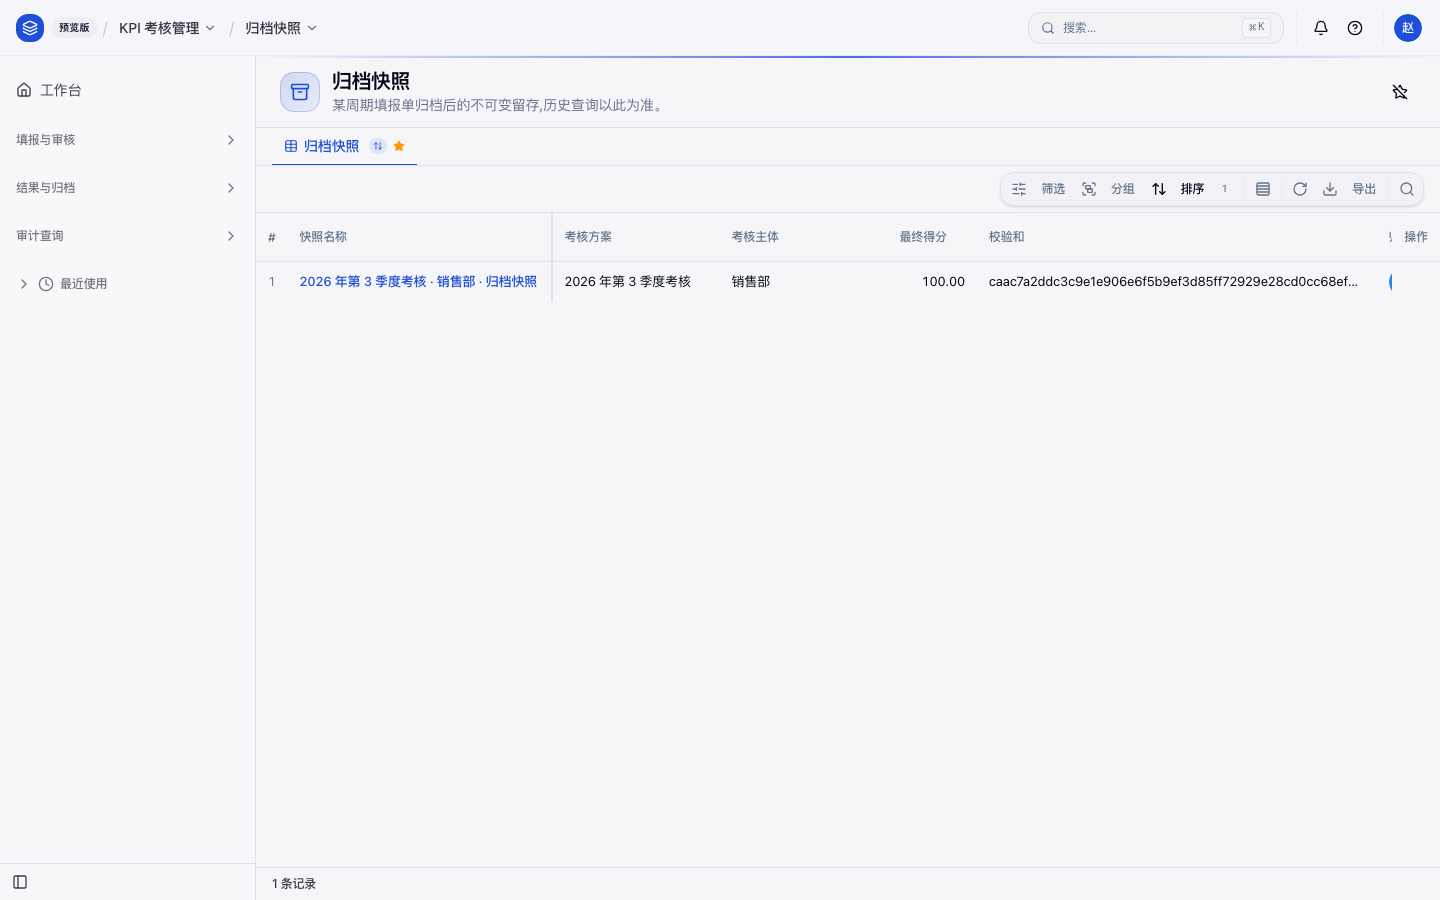Click the unpin icon in page header
The height and width of the screenshot is (900, 1440).
pyautogui.click(x=1400, y=92)
